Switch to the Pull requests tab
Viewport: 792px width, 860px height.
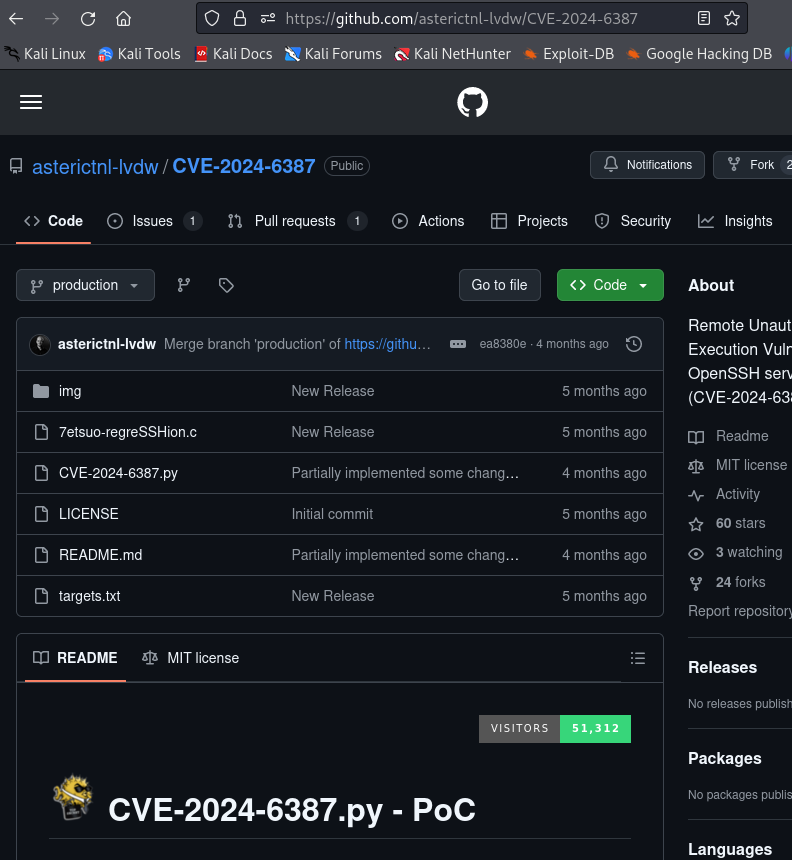(x=297, y=221)
